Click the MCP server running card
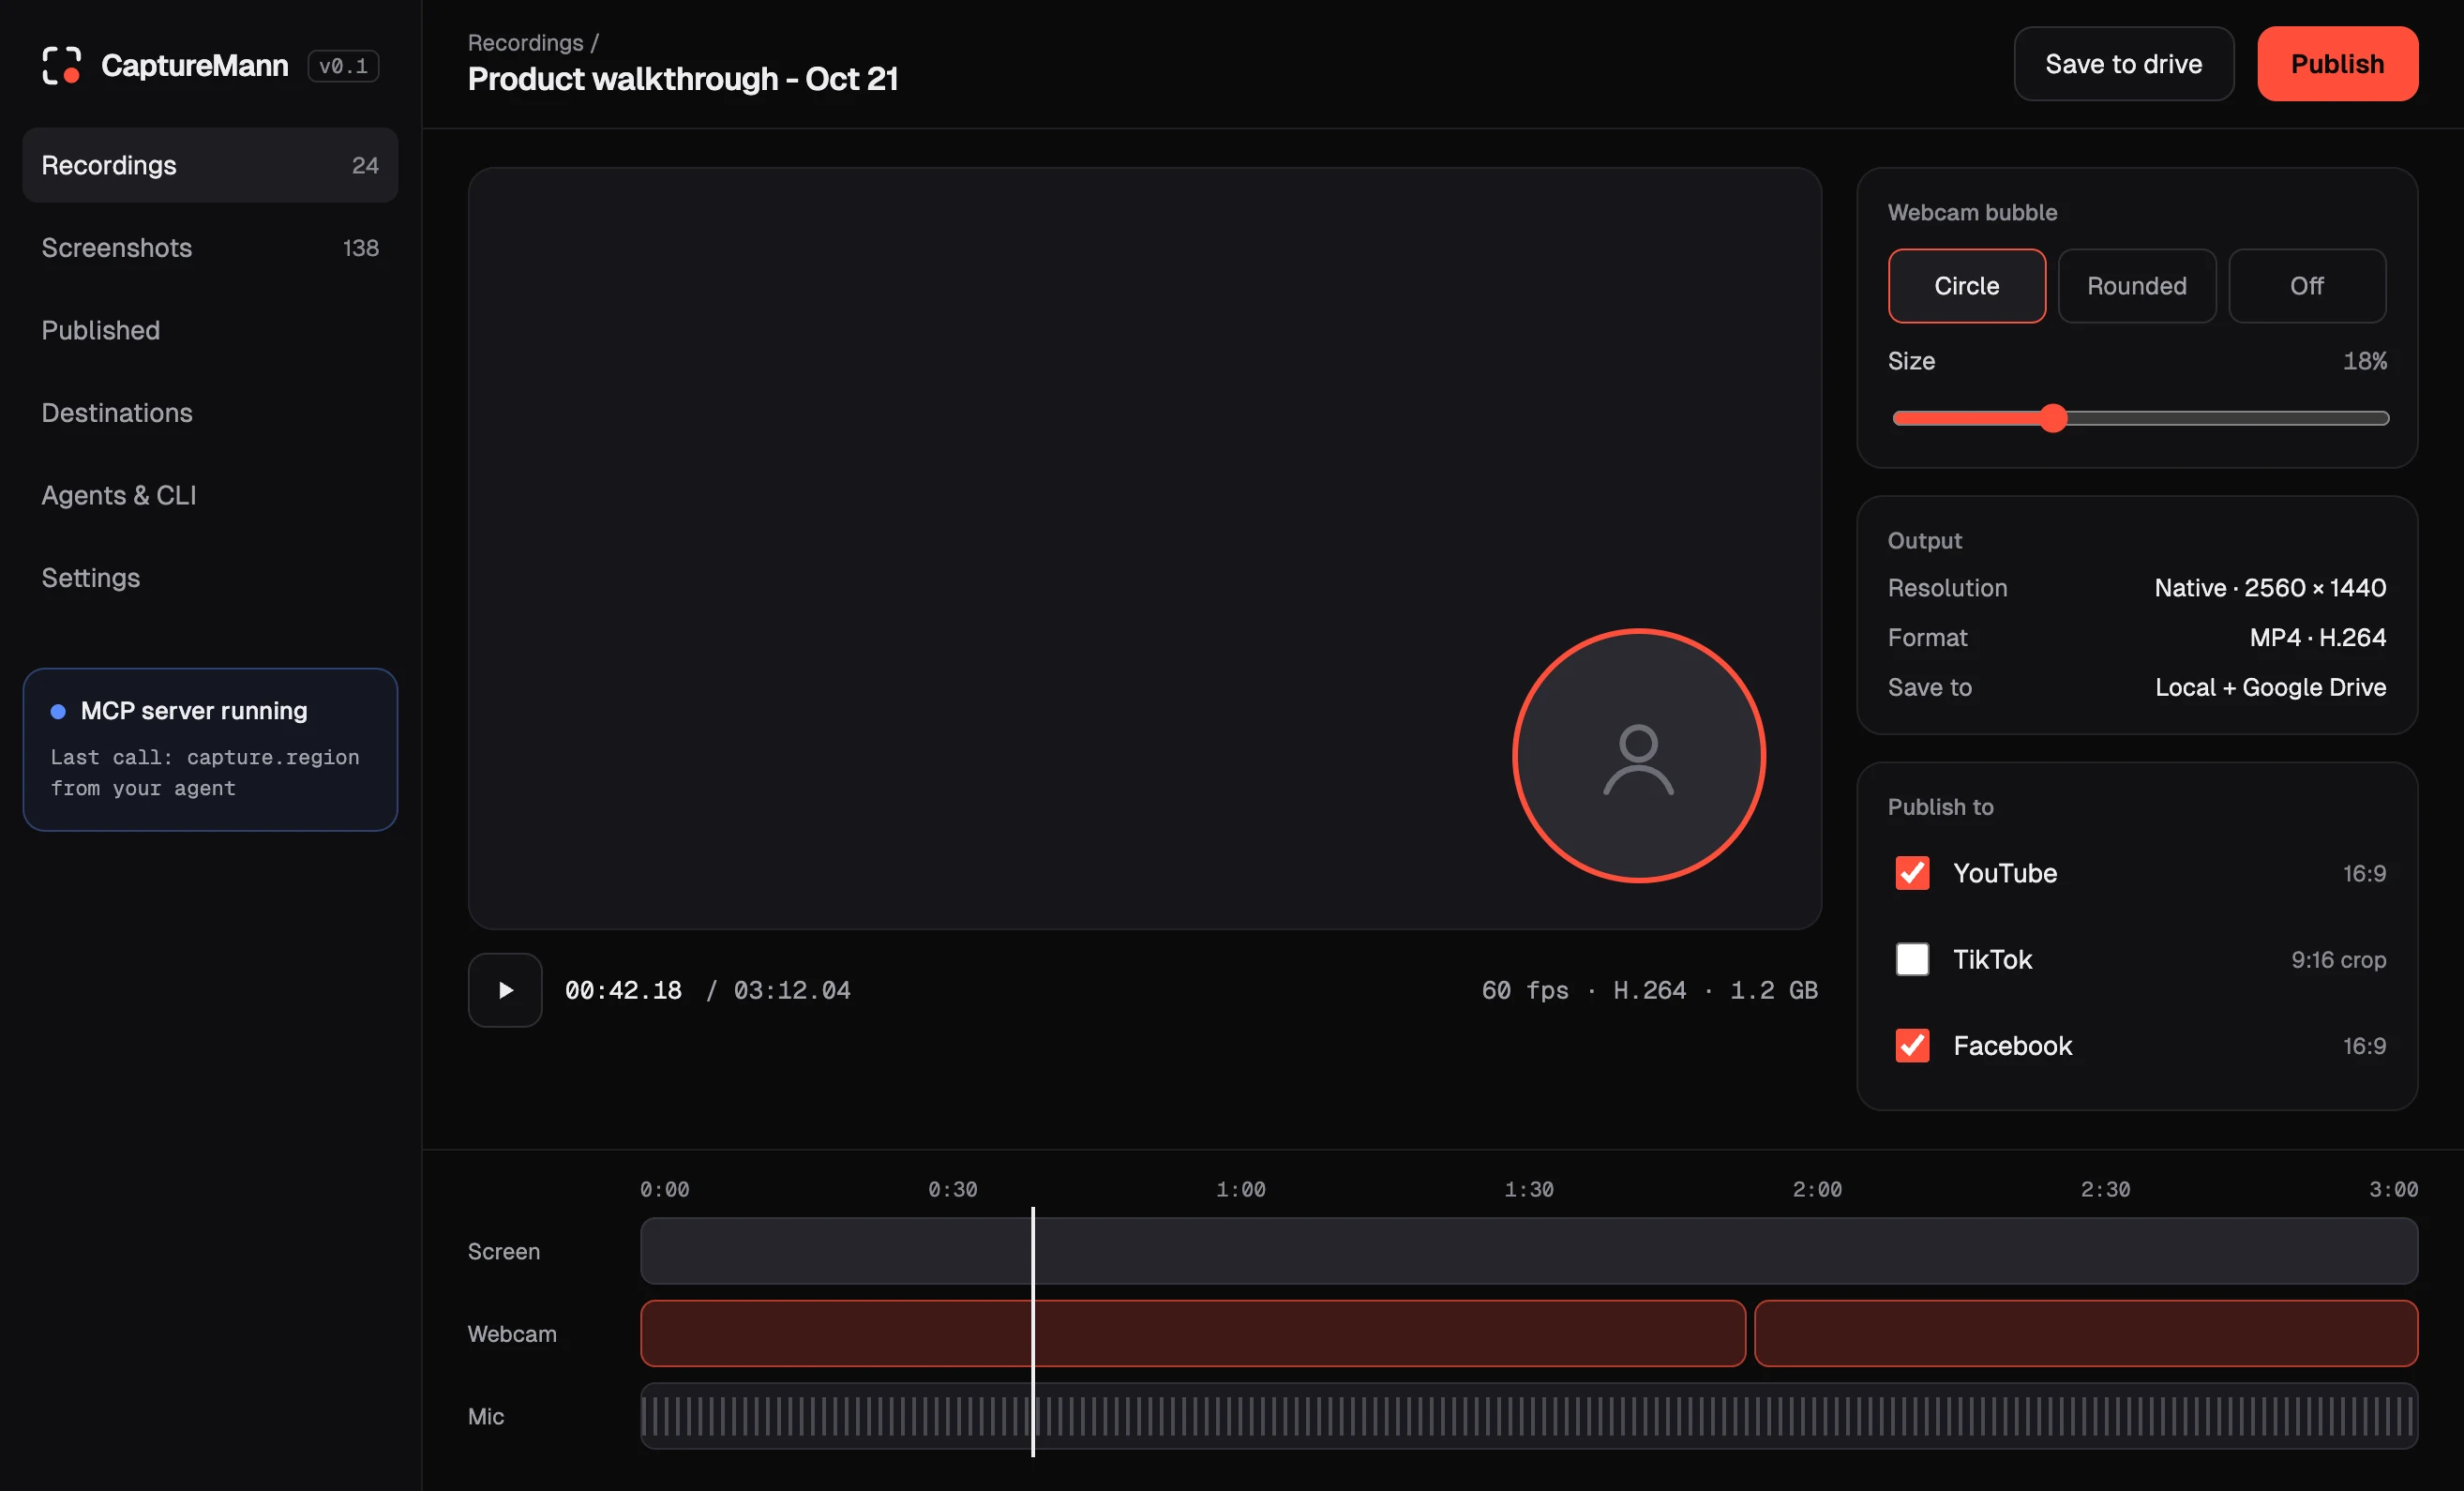This screenshot has width=2464, height=1491. (210, 749)
